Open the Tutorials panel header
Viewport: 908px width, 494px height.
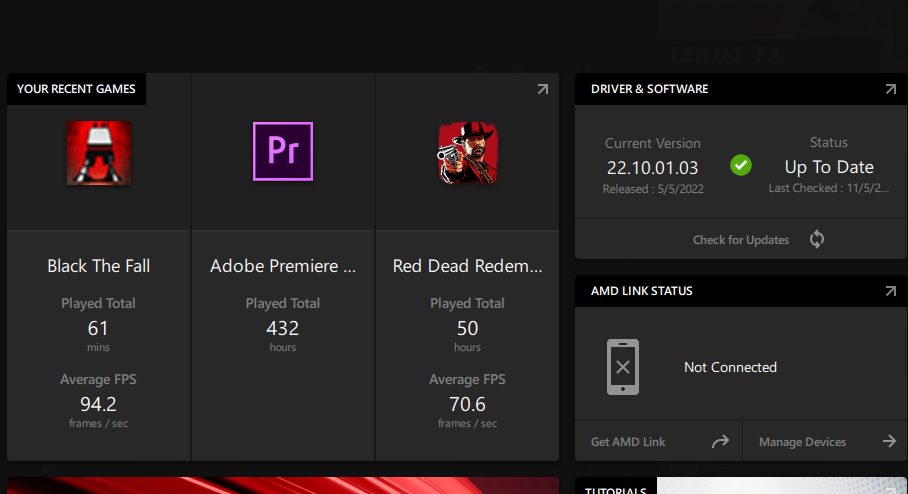click(x=616, y=489)
